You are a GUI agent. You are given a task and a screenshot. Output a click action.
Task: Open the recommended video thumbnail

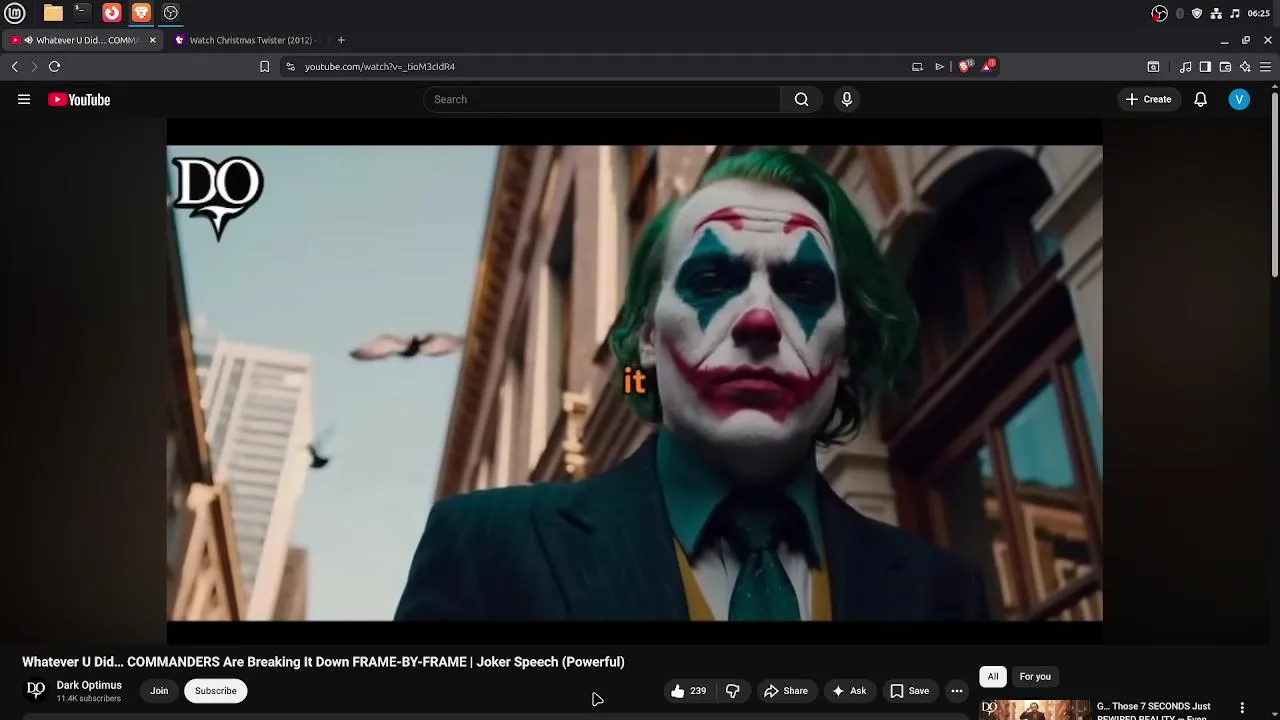coord(1035,709)
